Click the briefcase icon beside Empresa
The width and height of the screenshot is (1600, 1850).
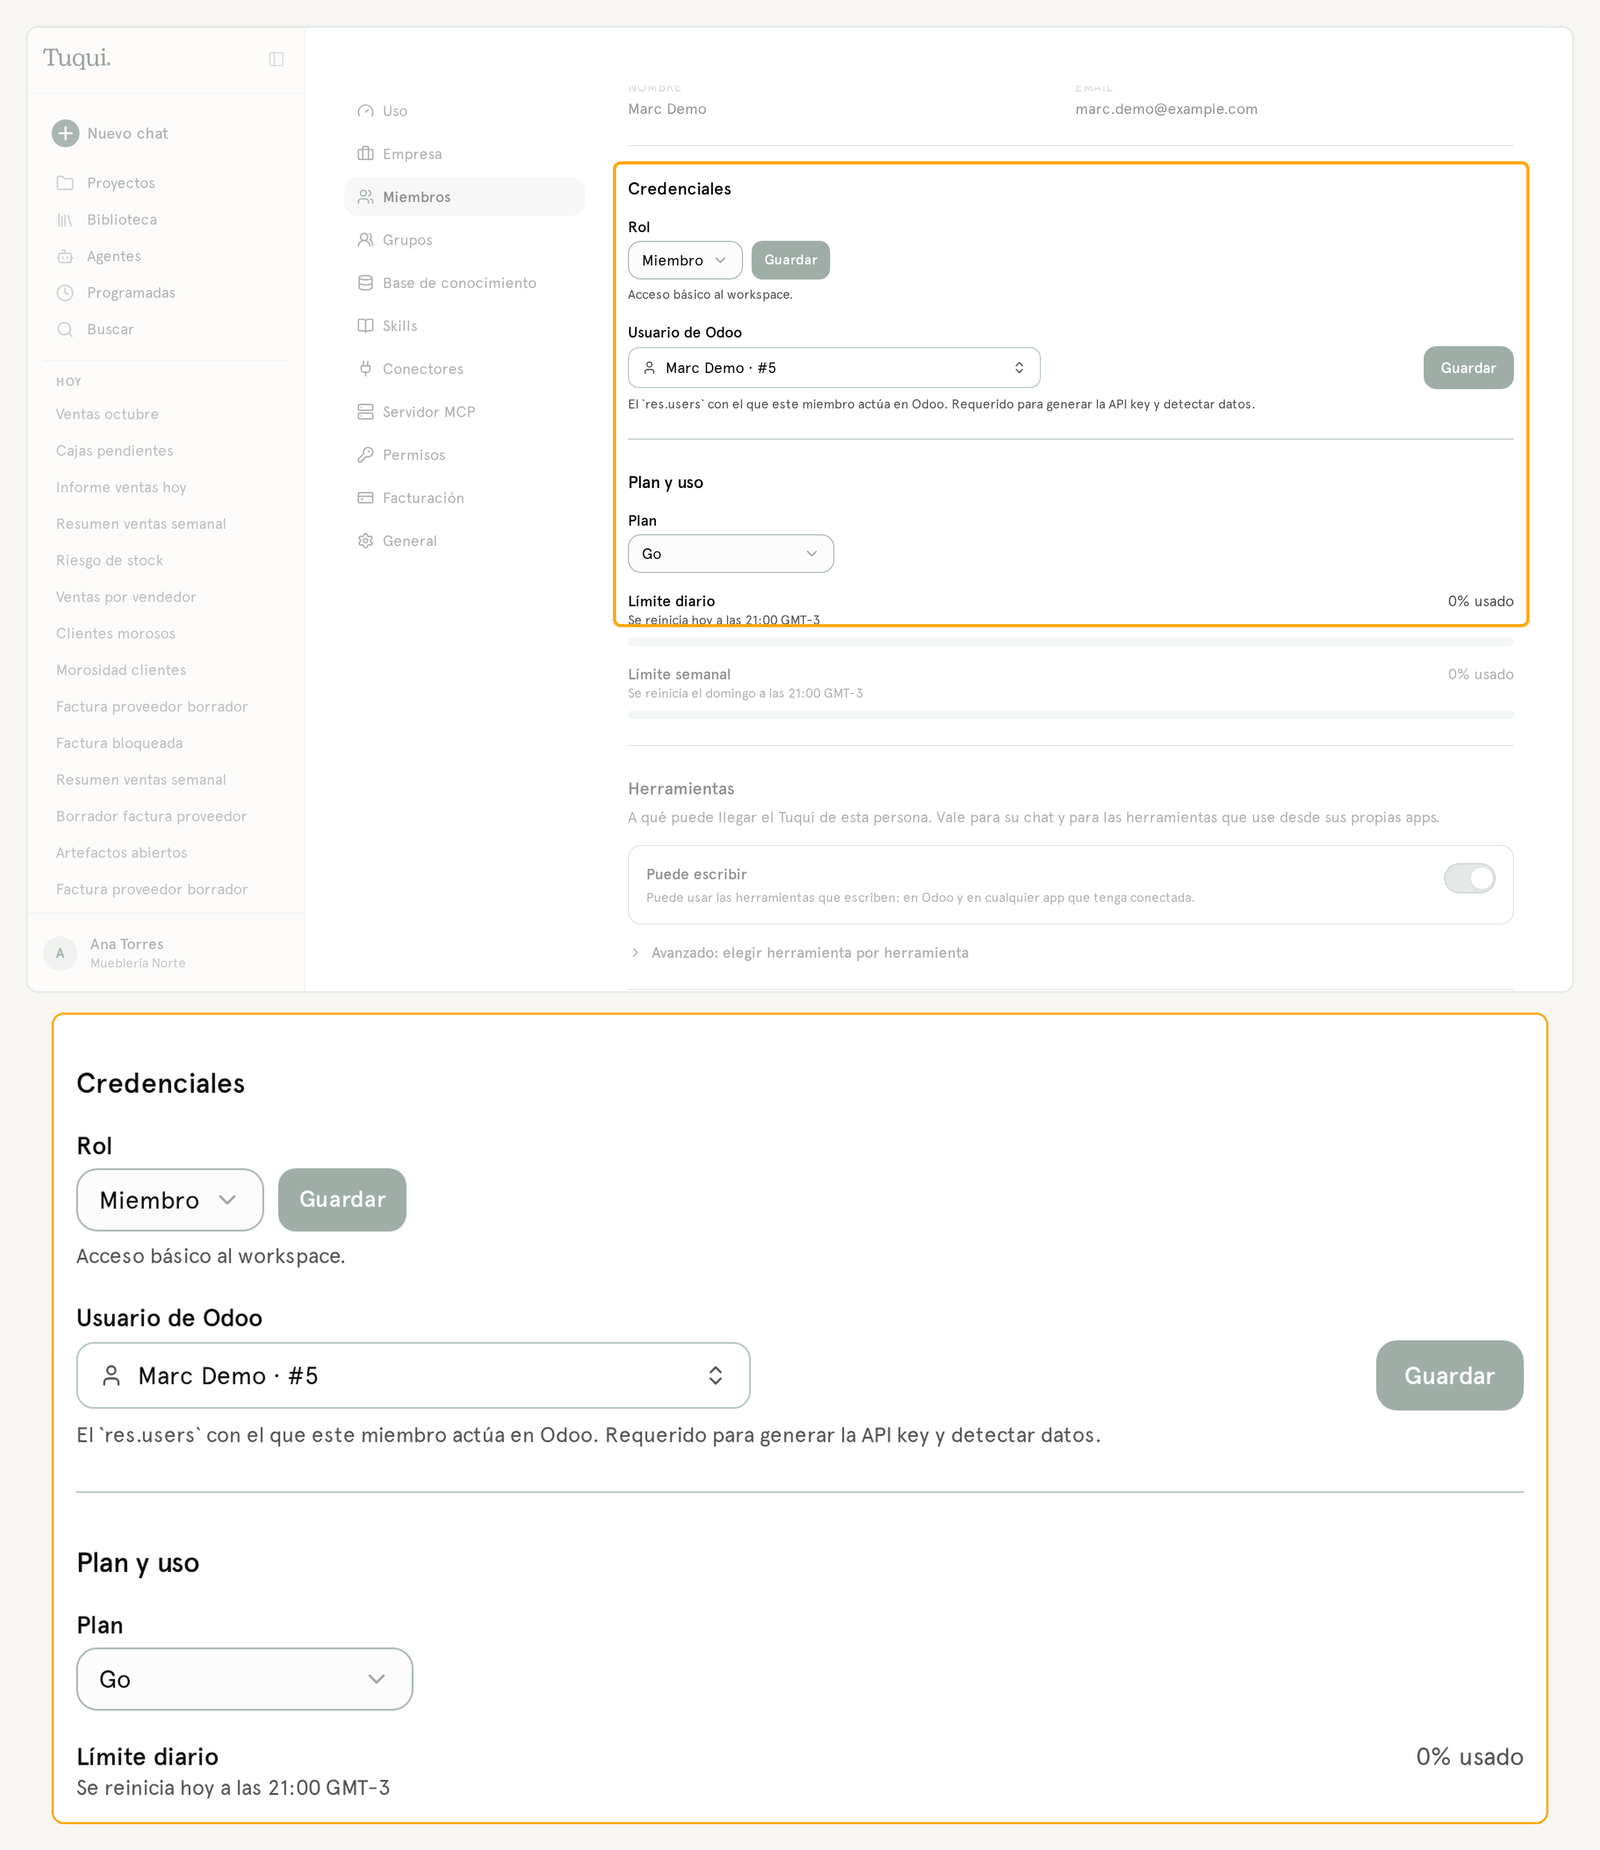tap(365, 154)
